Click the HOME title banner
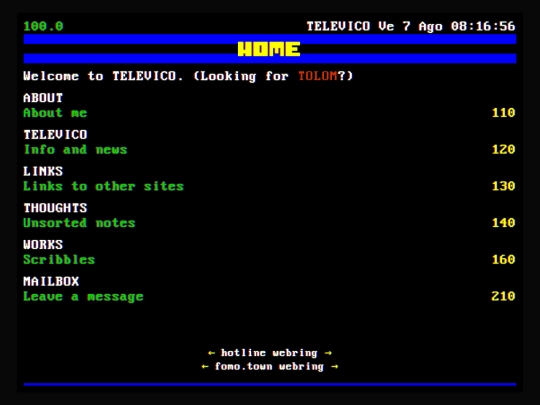540x405 pixels. [269, 49]
